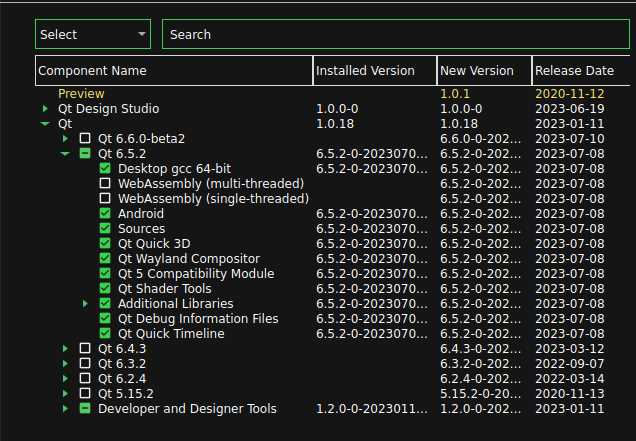Check the Qt 6.6.0-beta2 checkbox
The image size is (636, 441).
pos(85,138)
